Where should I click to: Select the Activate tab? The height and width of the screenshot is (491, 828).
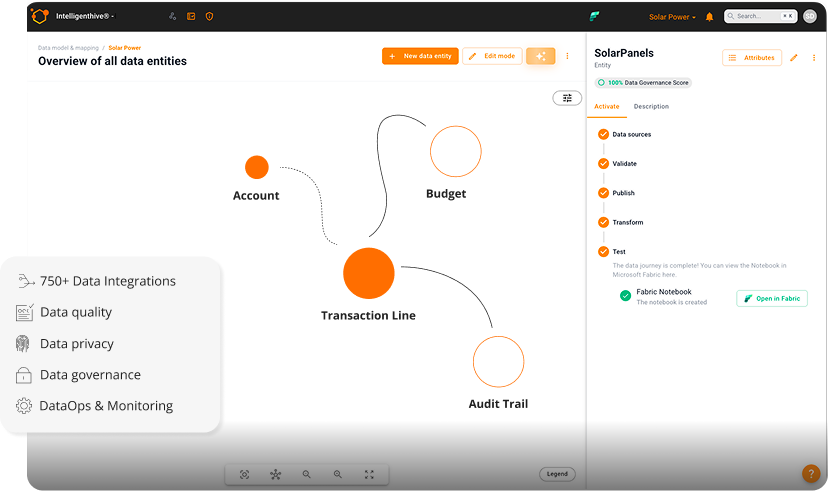coord(607,106)
